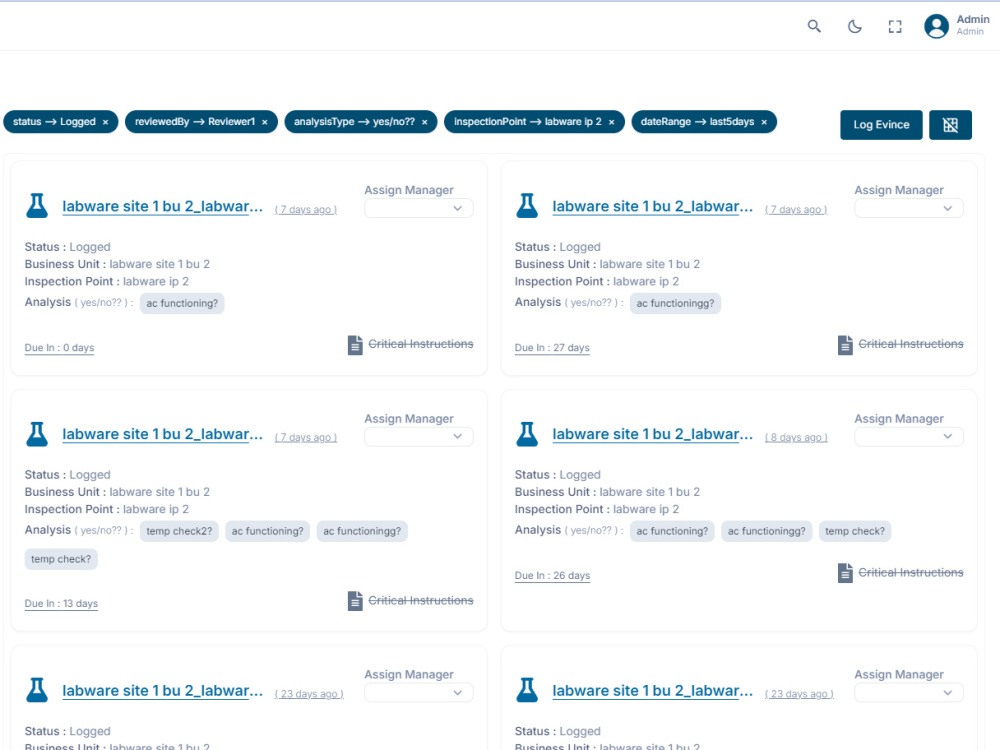Open sample title link on 0 days card
Image resolution: width=1000 pixels, height=750 pixels.
(163, 207)
